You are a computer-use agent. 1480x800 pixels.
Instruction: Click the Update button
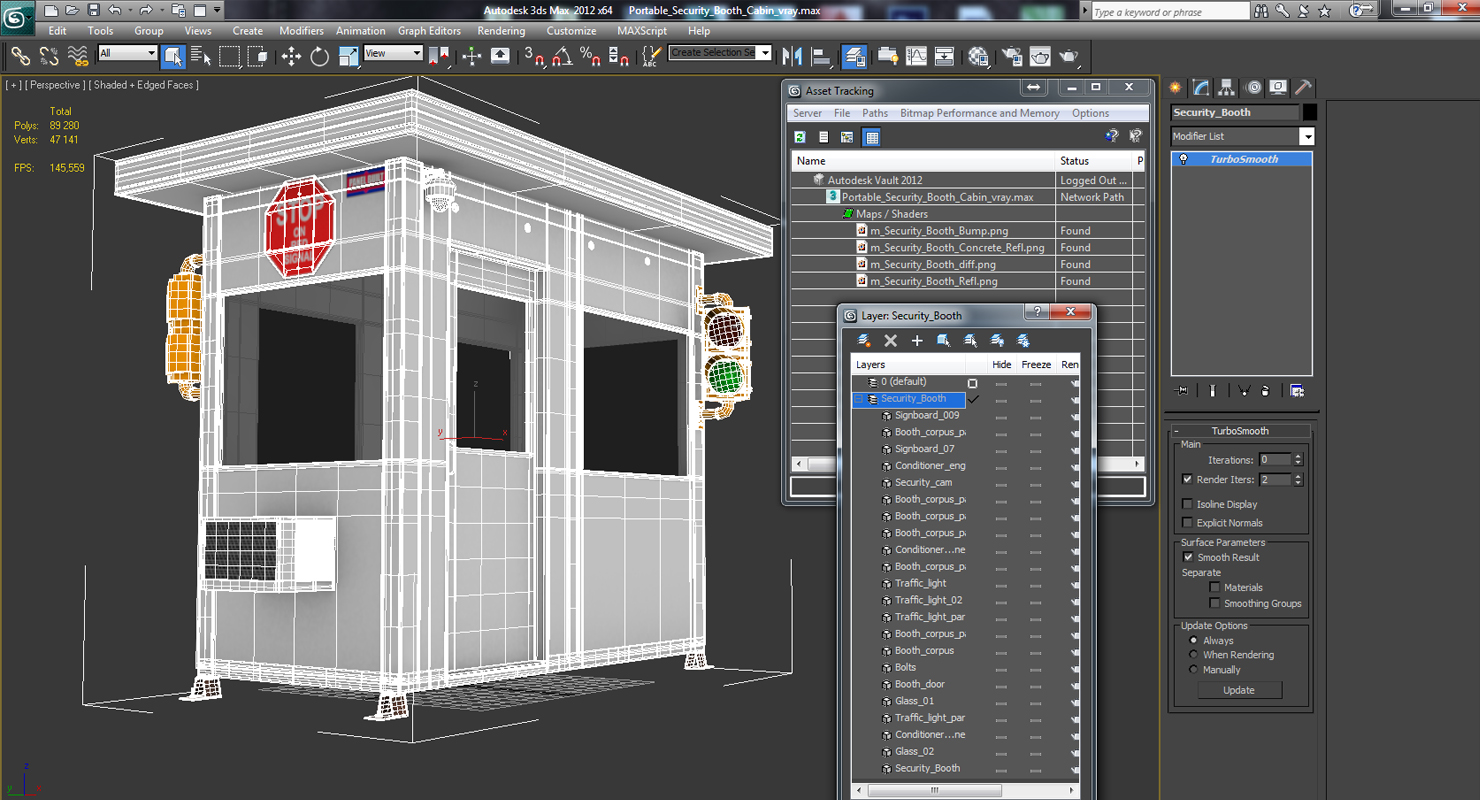(x=1238, y=690)
